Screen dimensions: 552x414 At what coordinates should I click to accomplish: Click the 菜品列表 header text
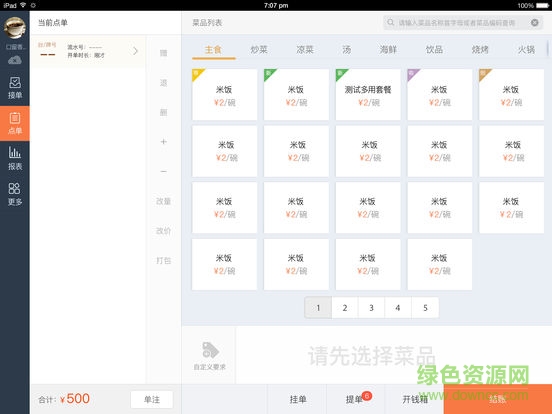[x=207, y=23]
